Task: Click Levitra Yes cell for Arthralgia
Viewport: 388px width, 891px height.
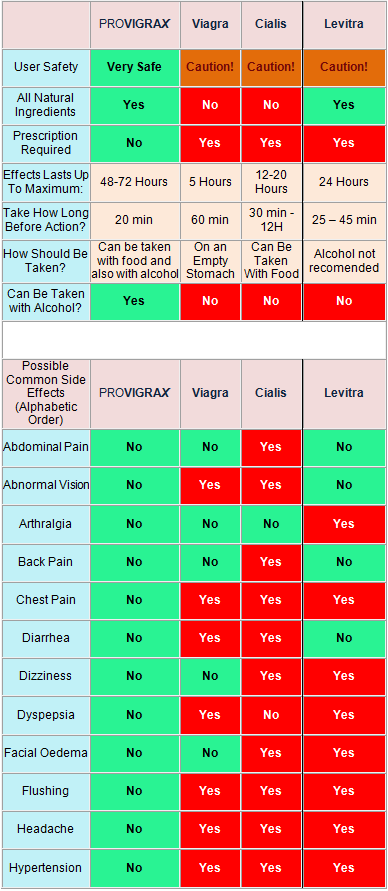Action: coord(344,524)
